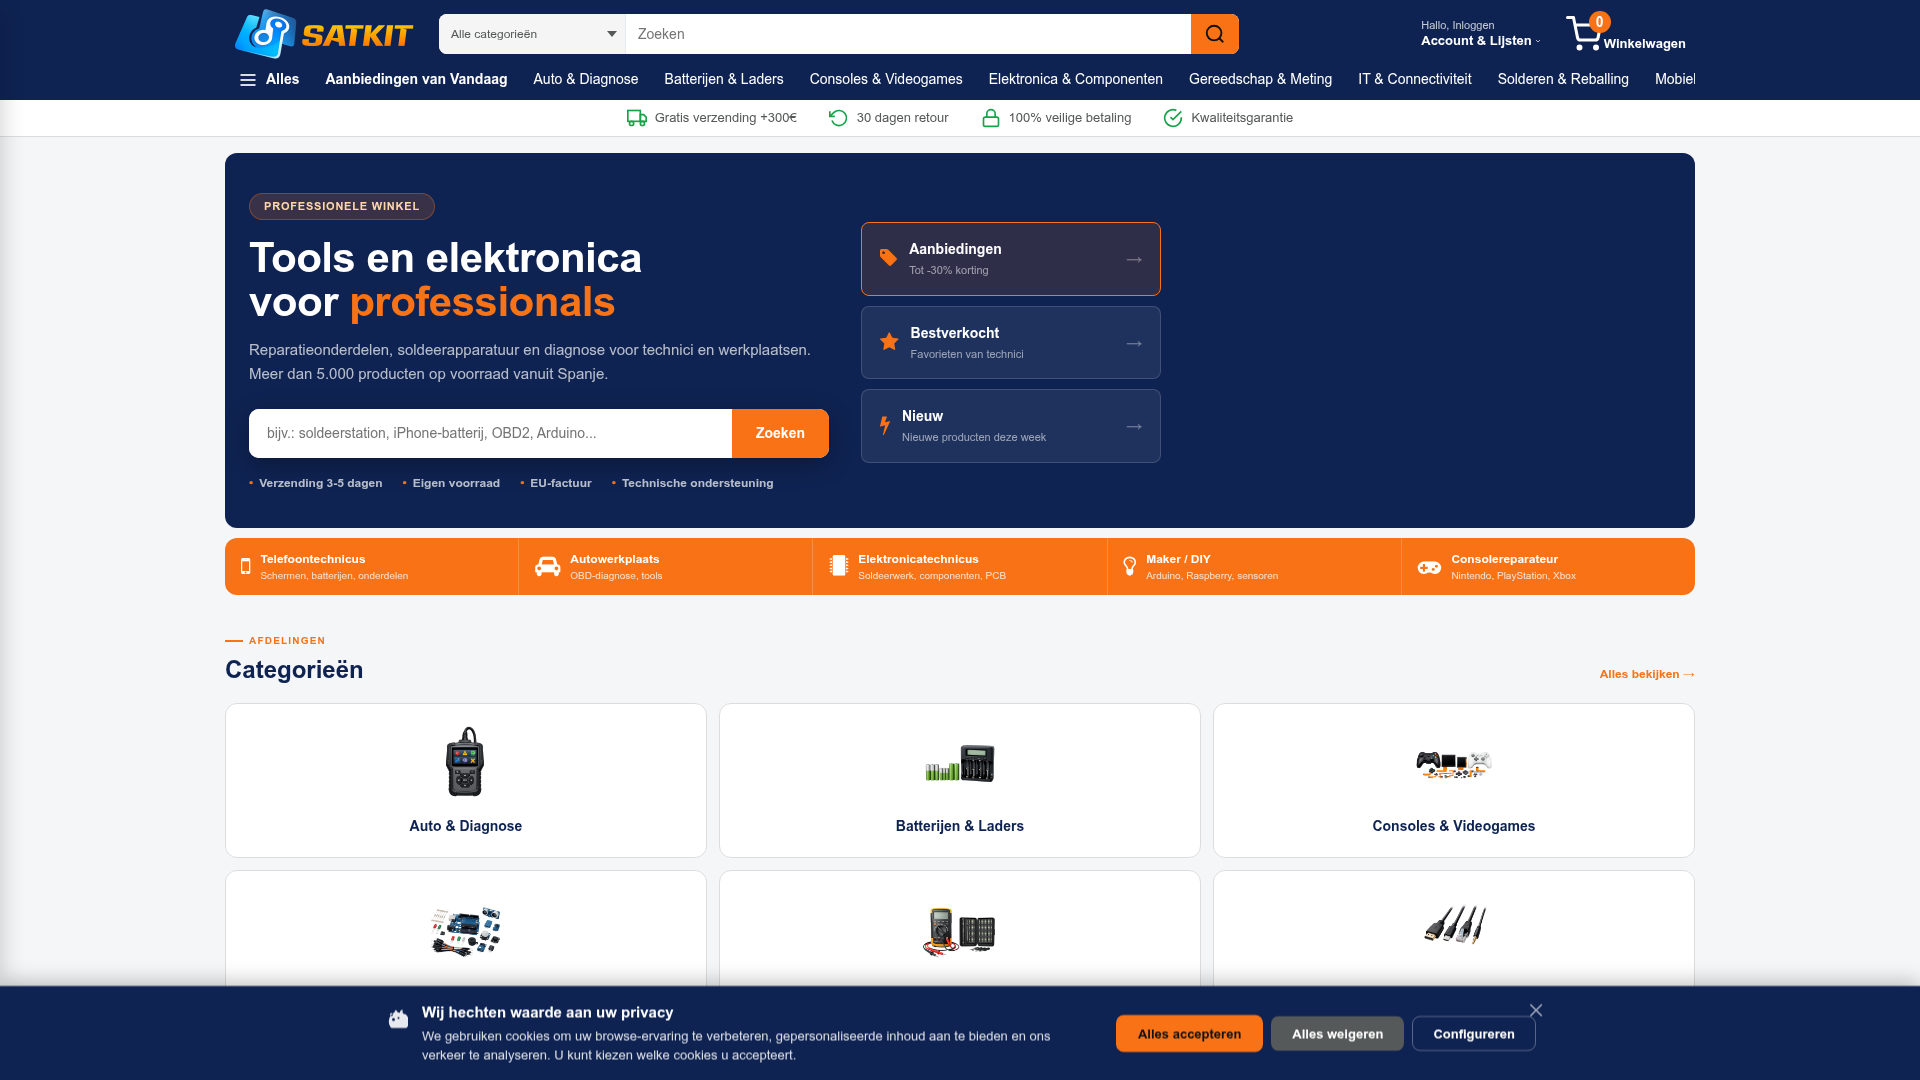This screenshot has height=1080, width=1920.
Task: Open the Auto & Diagnose category title
Action: pos(465,826)
